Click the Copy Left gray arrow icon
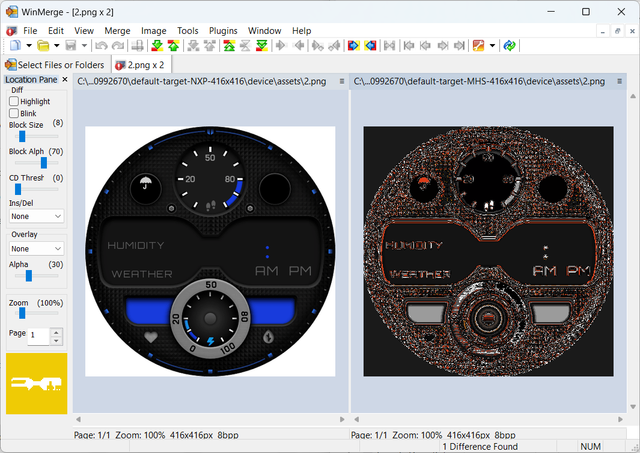The height and width of the screenshot is (453, 640). (x=299, y=45)
